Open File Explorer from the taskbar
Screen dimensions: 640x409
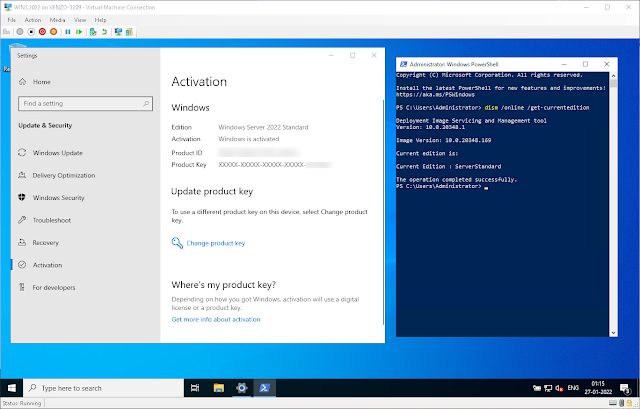(219, 388)
